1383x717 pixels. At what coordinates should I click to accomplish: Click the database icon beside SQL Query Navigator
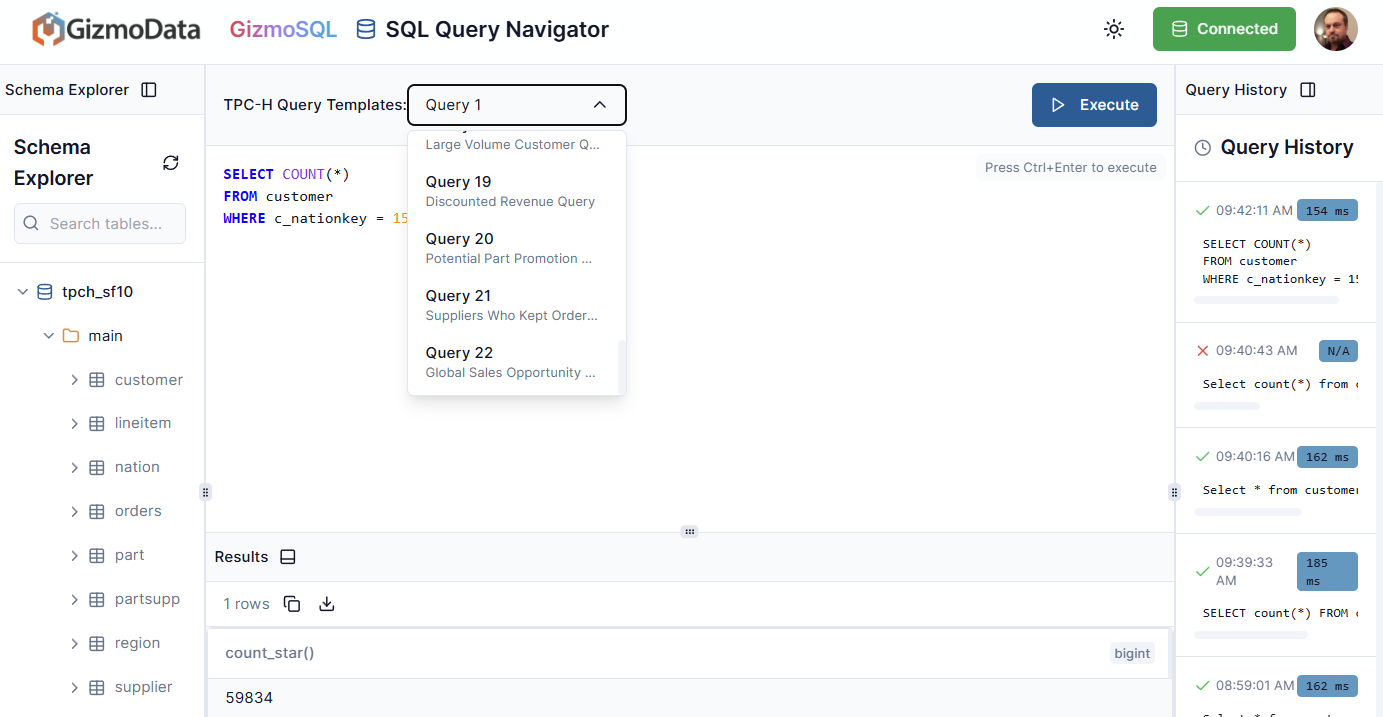[x=364, y=29]
